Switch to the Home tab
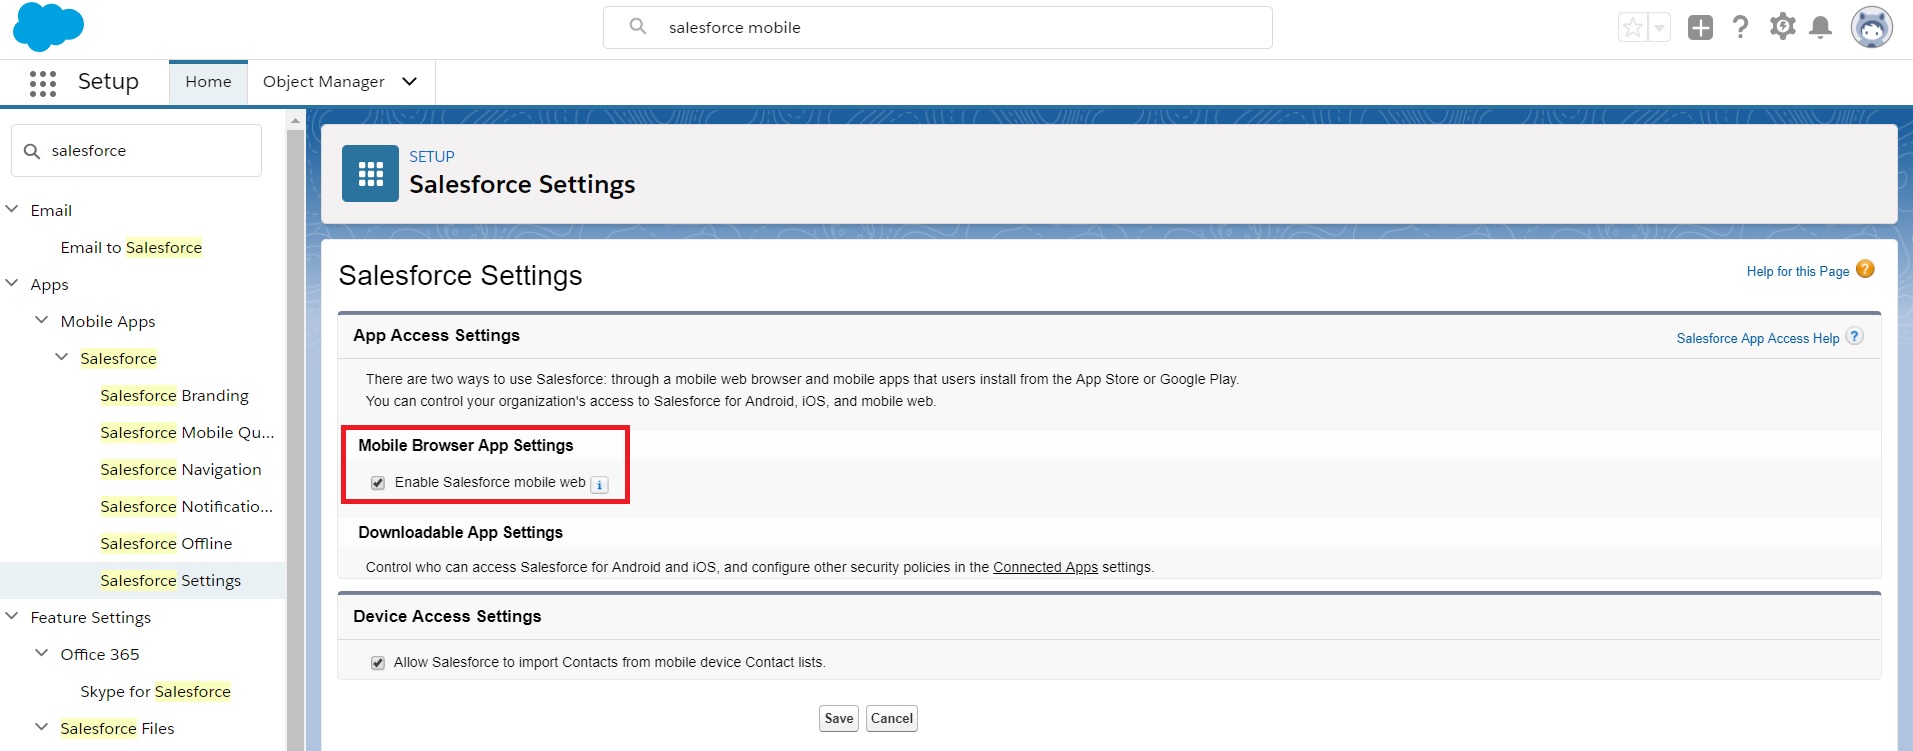Screen dimensions: 1913x751 tap(208, 82)
